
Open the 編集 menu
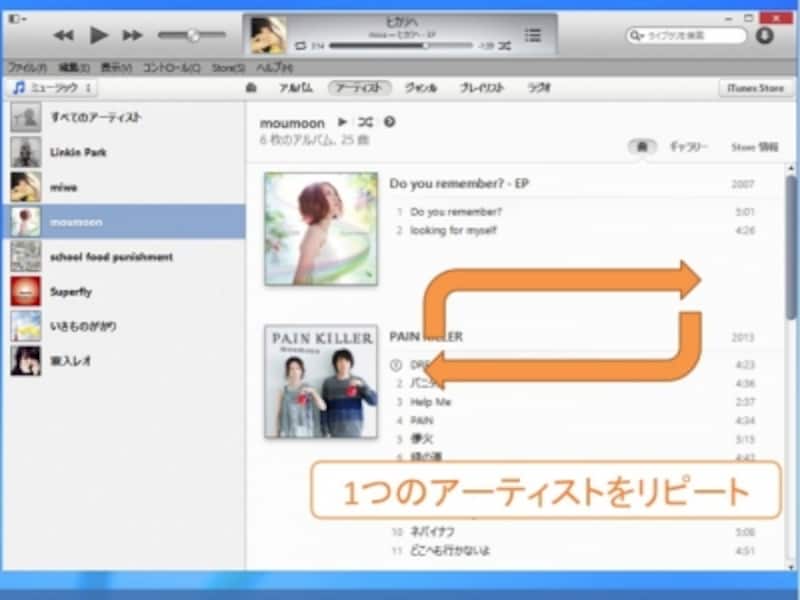(74, 67)
